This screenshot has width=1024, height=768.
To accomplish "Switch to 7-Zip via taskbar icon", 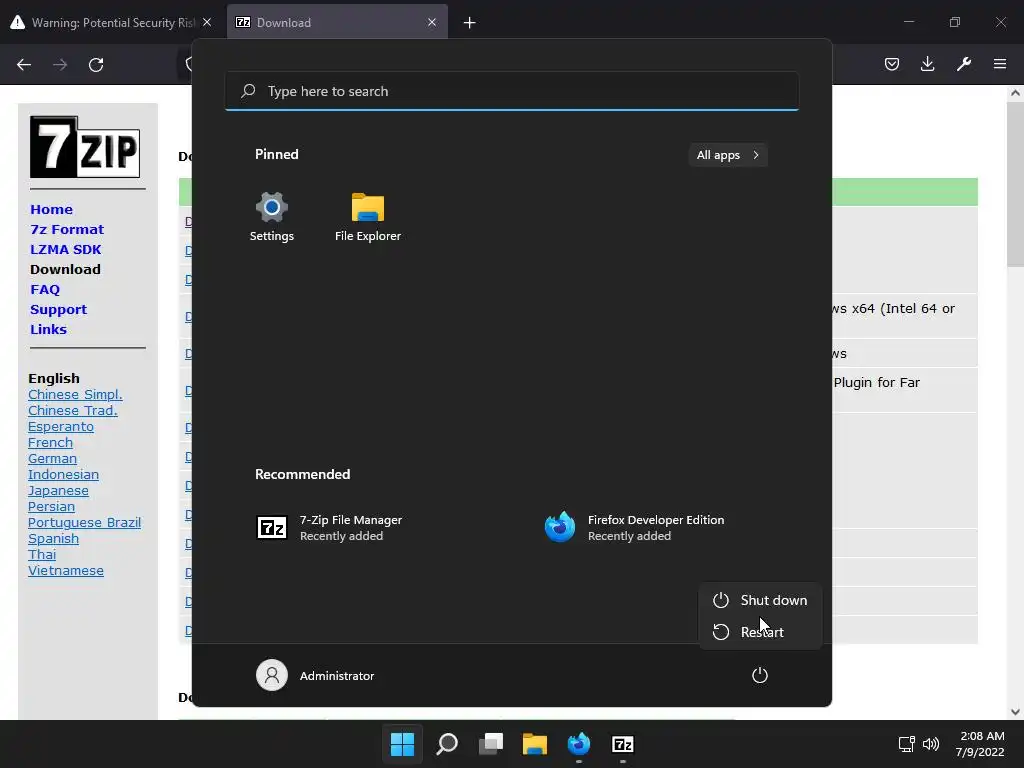I will click(622, 744).
